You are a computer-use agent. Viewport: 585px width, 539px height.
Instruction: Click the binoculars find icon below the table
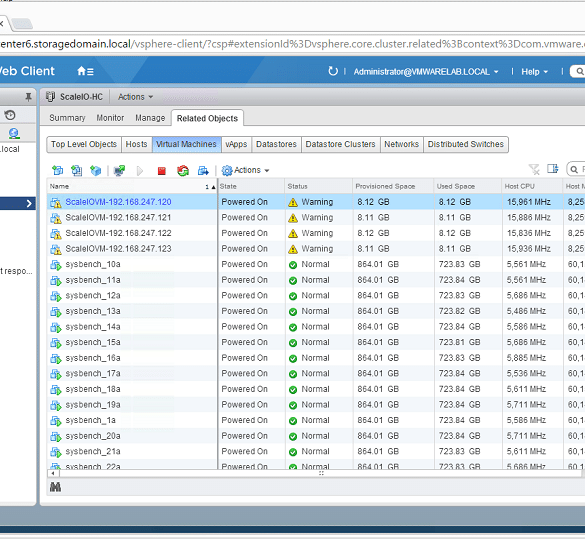coord(55,487)
